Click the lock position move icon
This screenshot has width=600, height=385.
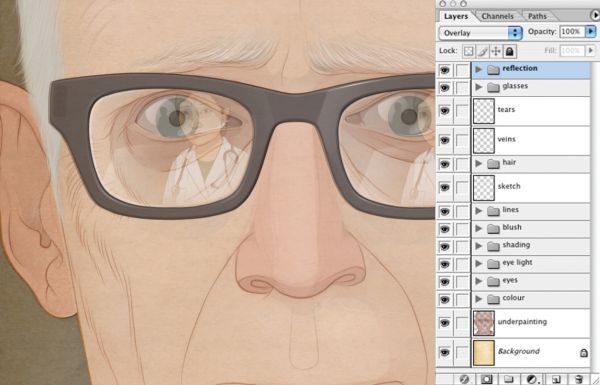(496, 51)
